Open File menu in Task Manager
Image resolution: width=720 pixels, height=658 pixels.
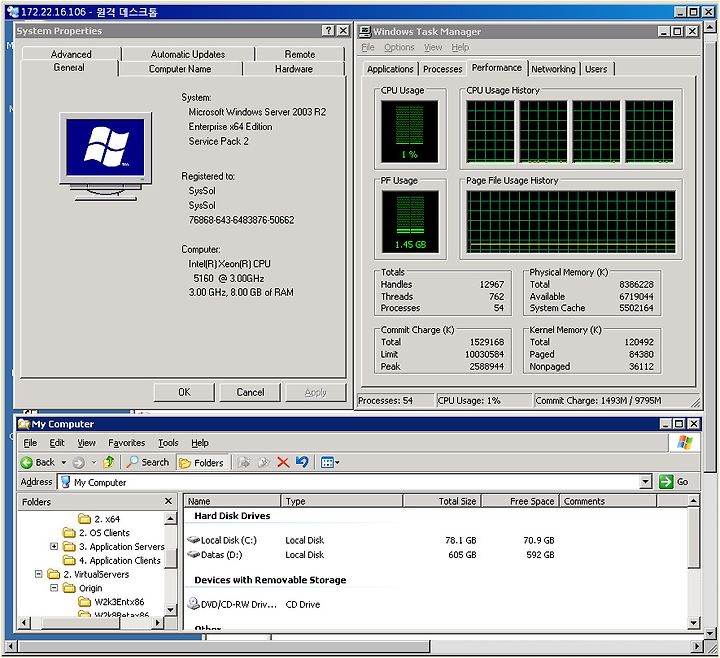(368, 47)
